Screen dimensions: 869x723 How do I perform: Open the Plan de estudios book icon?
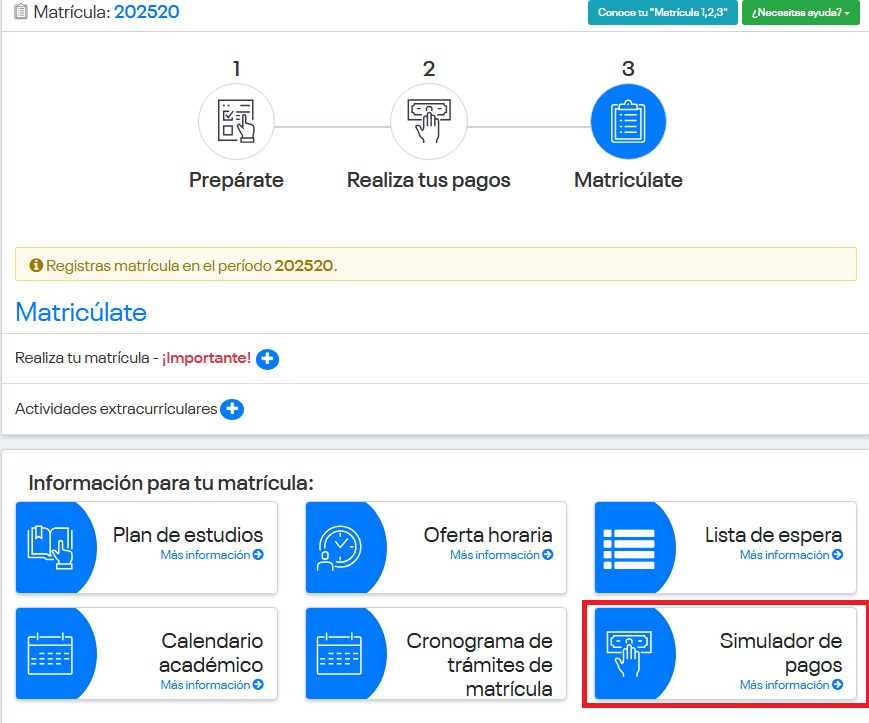[x=51, y=547]
